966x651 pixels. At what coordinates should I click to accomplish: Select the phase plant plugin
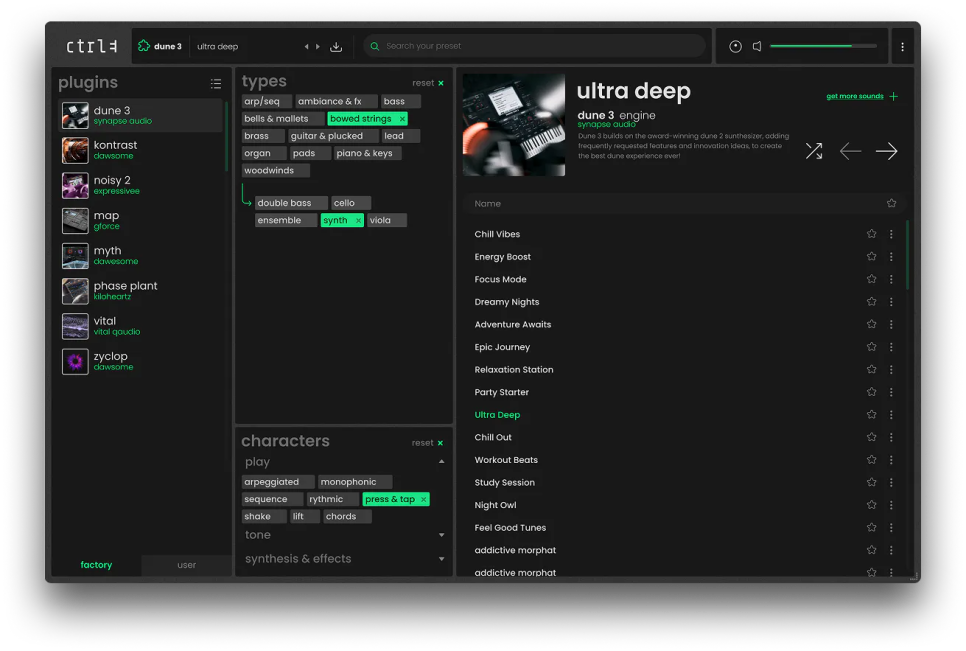(x=140, y=291)
